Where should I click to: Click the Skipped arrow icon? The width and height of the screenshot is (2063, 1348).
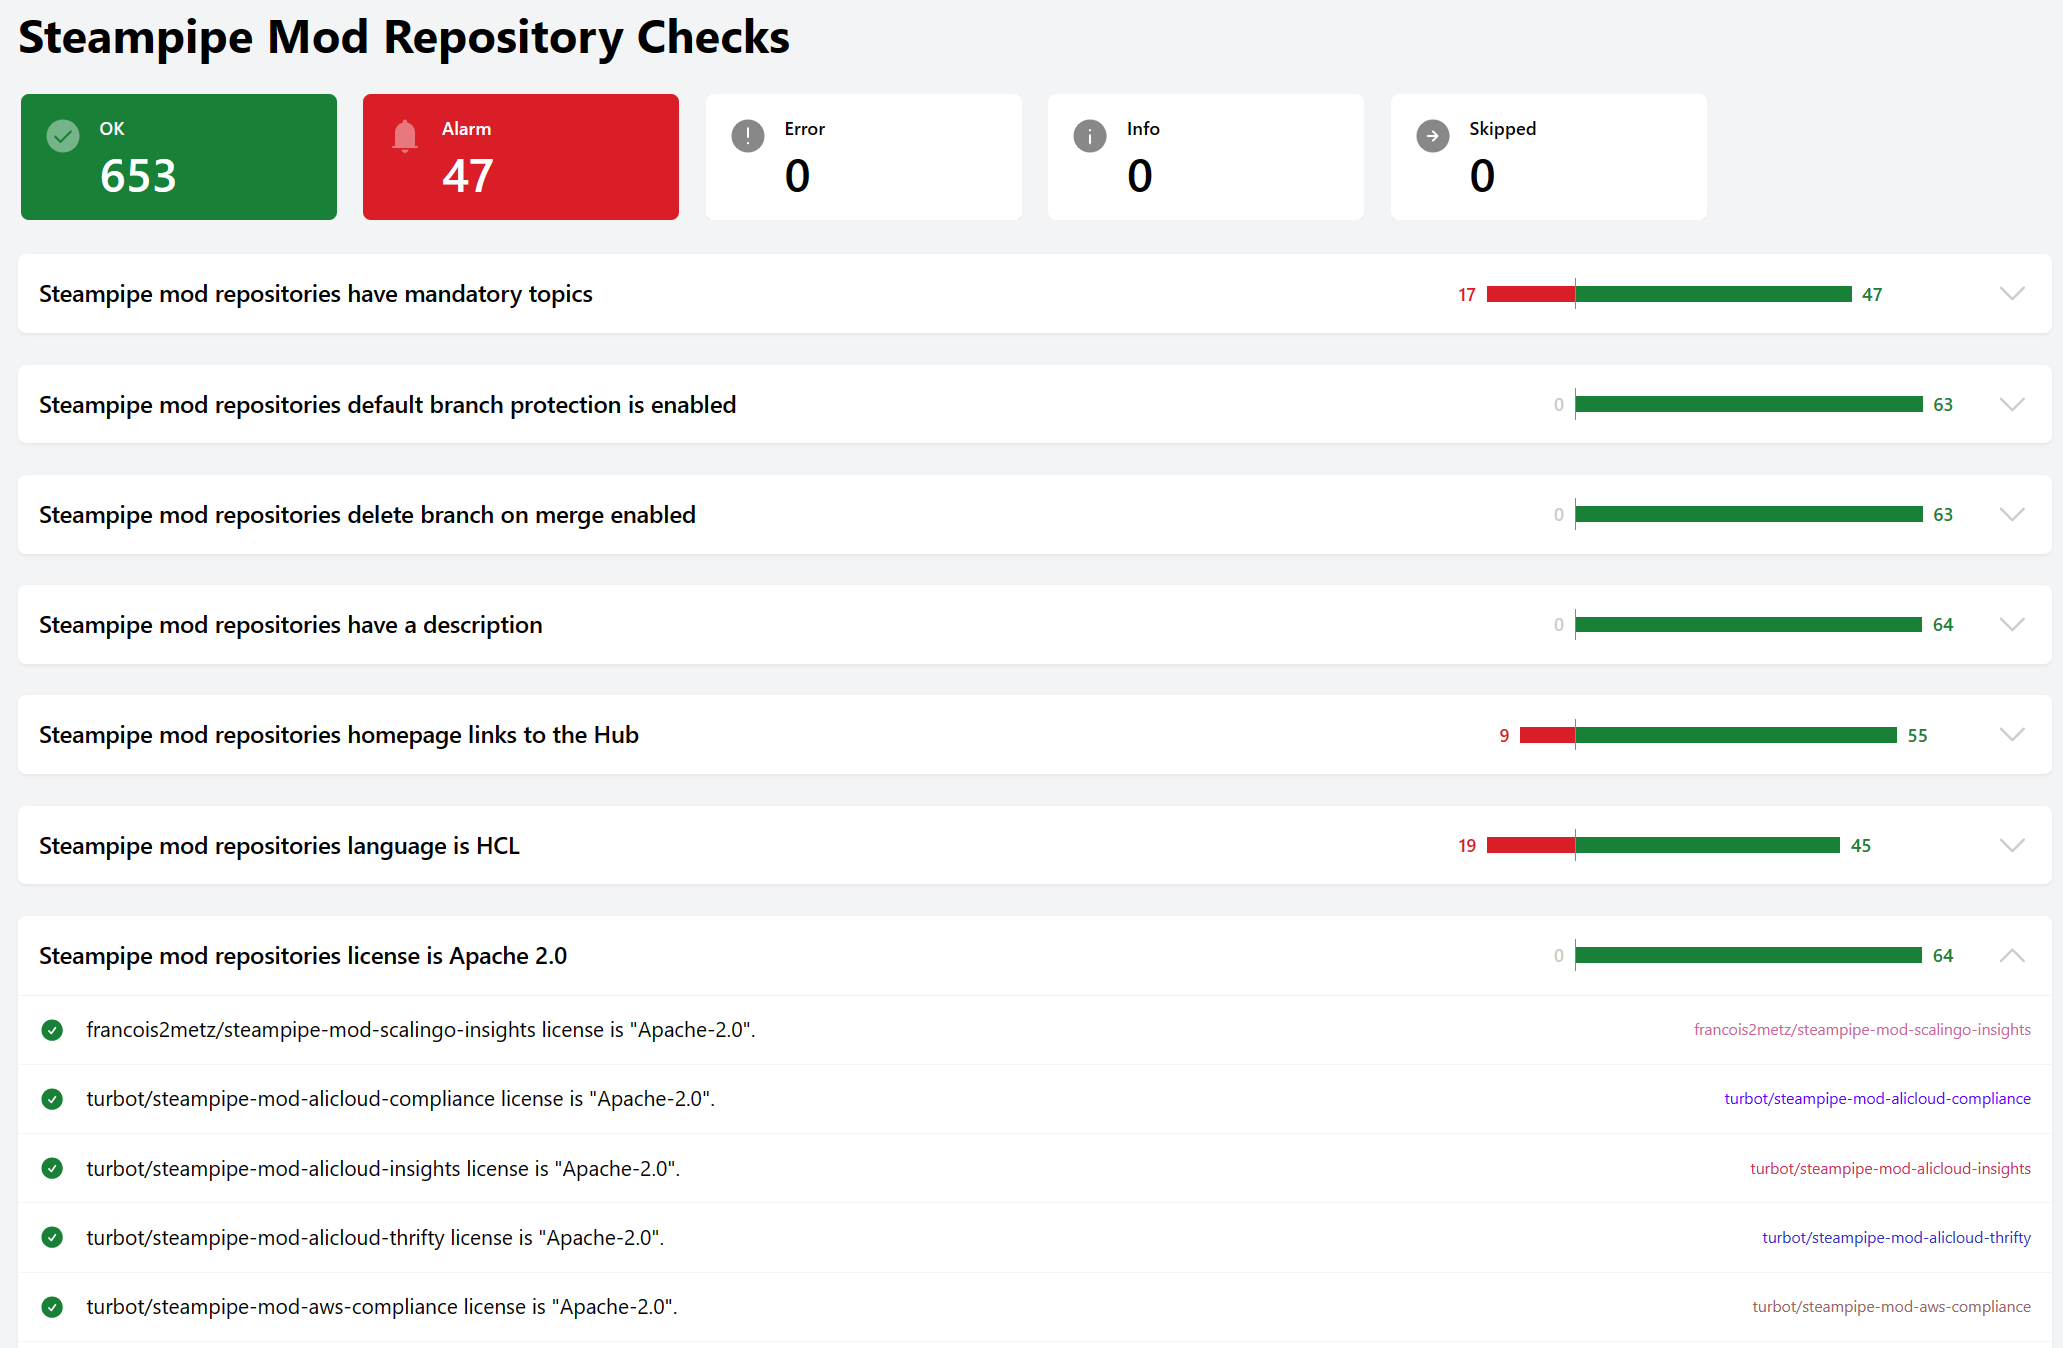(1433, 136)
